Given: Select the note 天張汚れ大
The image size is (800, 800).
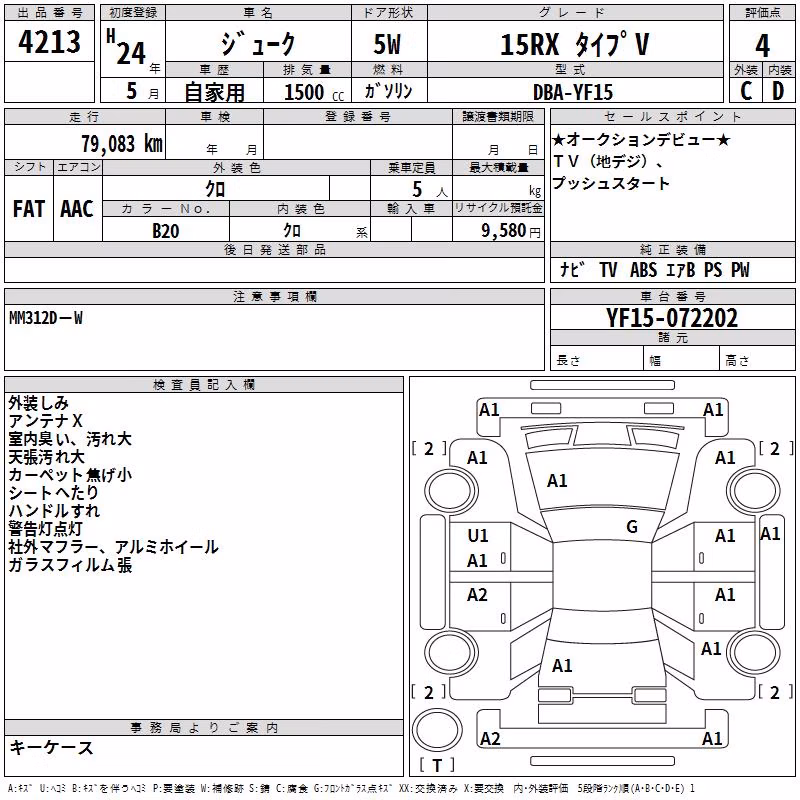Looking at the screenshot, I should (46, 457).
